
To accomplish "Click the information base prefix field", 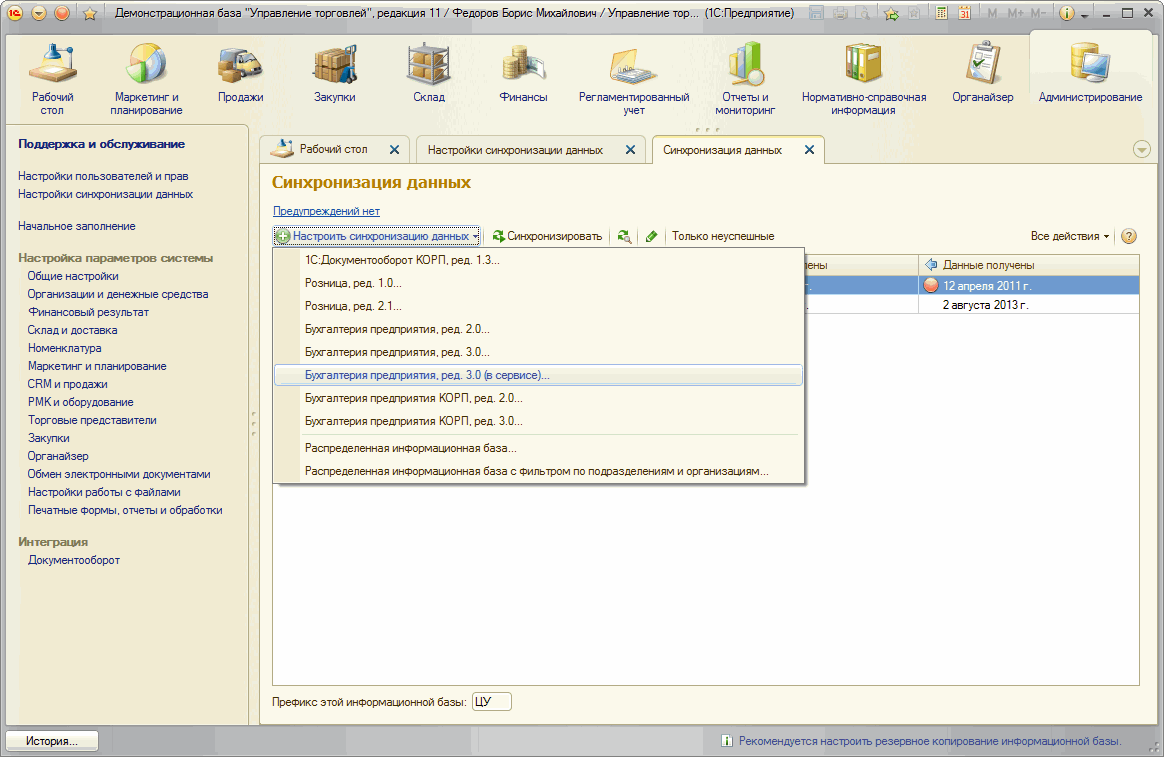I will click(x=491, y=702).
